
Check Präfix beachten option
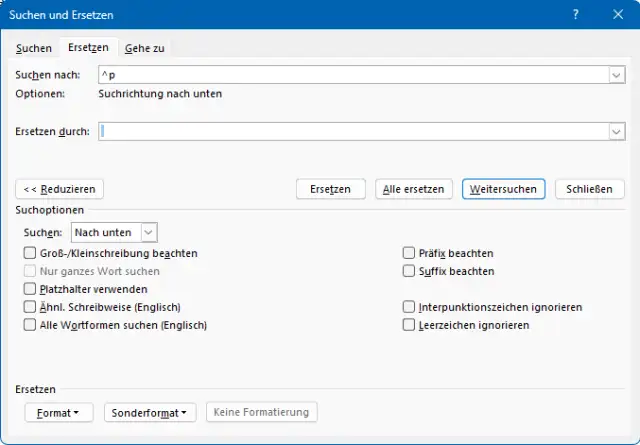[409, 254]
